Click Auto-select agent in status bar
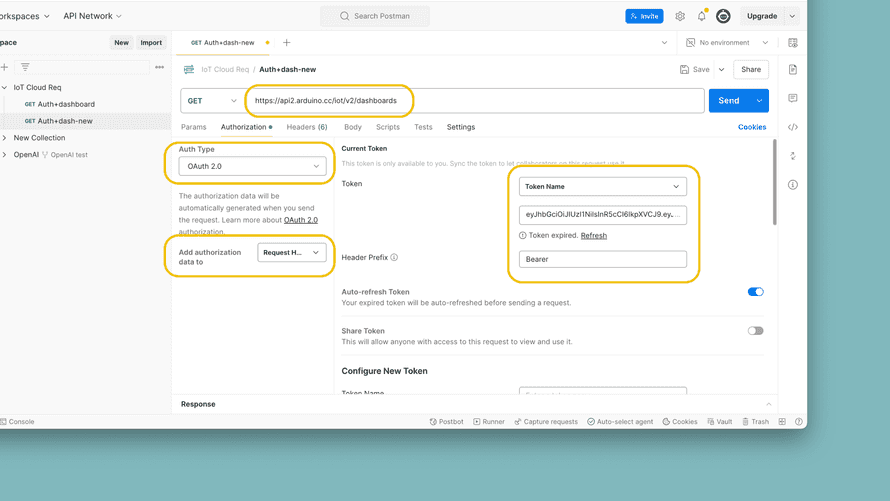Screen dimensions: 890x501 coord(620,422)
